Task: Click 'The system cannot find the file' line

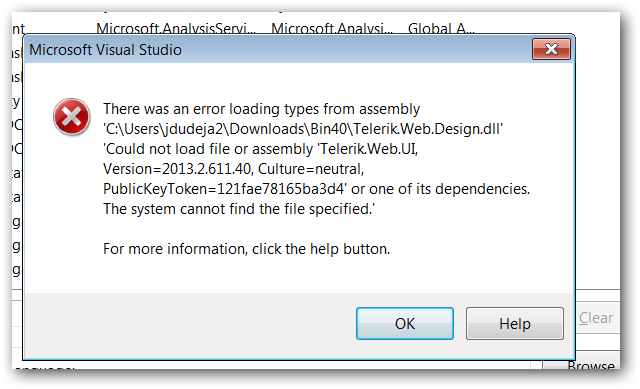Action: 239,209
